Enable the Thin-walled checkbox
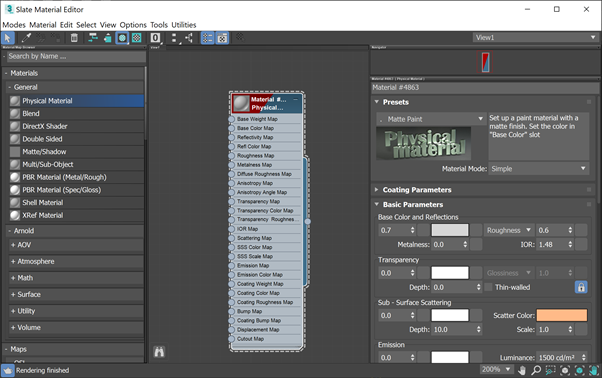 click(488, 287)
